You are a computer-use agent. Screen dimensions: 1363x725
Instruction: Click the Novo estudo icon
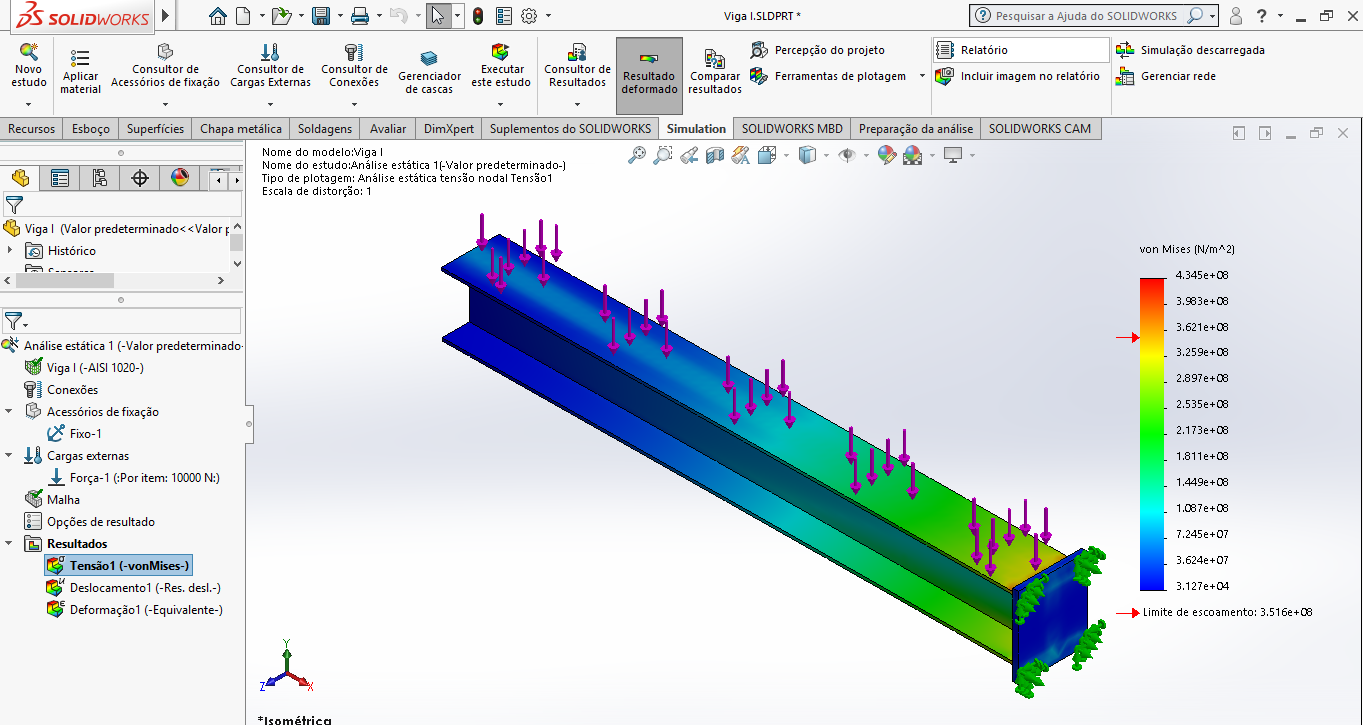tap(29, 55)
